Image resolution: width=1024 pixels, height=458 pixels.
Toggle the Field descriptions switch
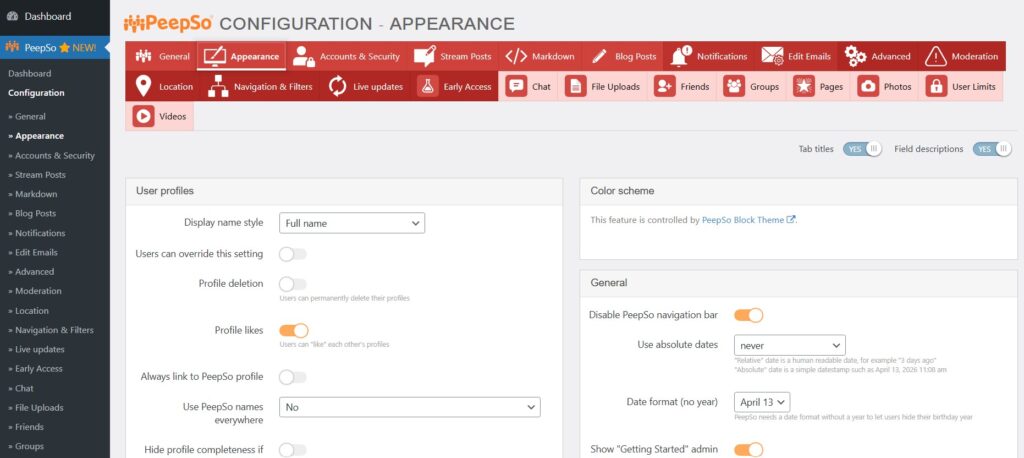pyautogui.click(x=992, y=149)
